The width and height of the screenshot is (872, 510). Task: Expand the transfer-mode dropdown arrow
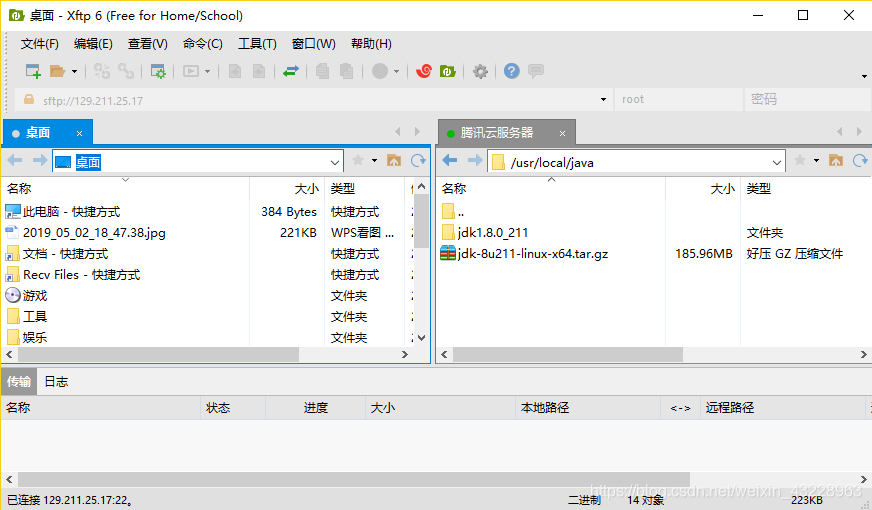(397, 71)
